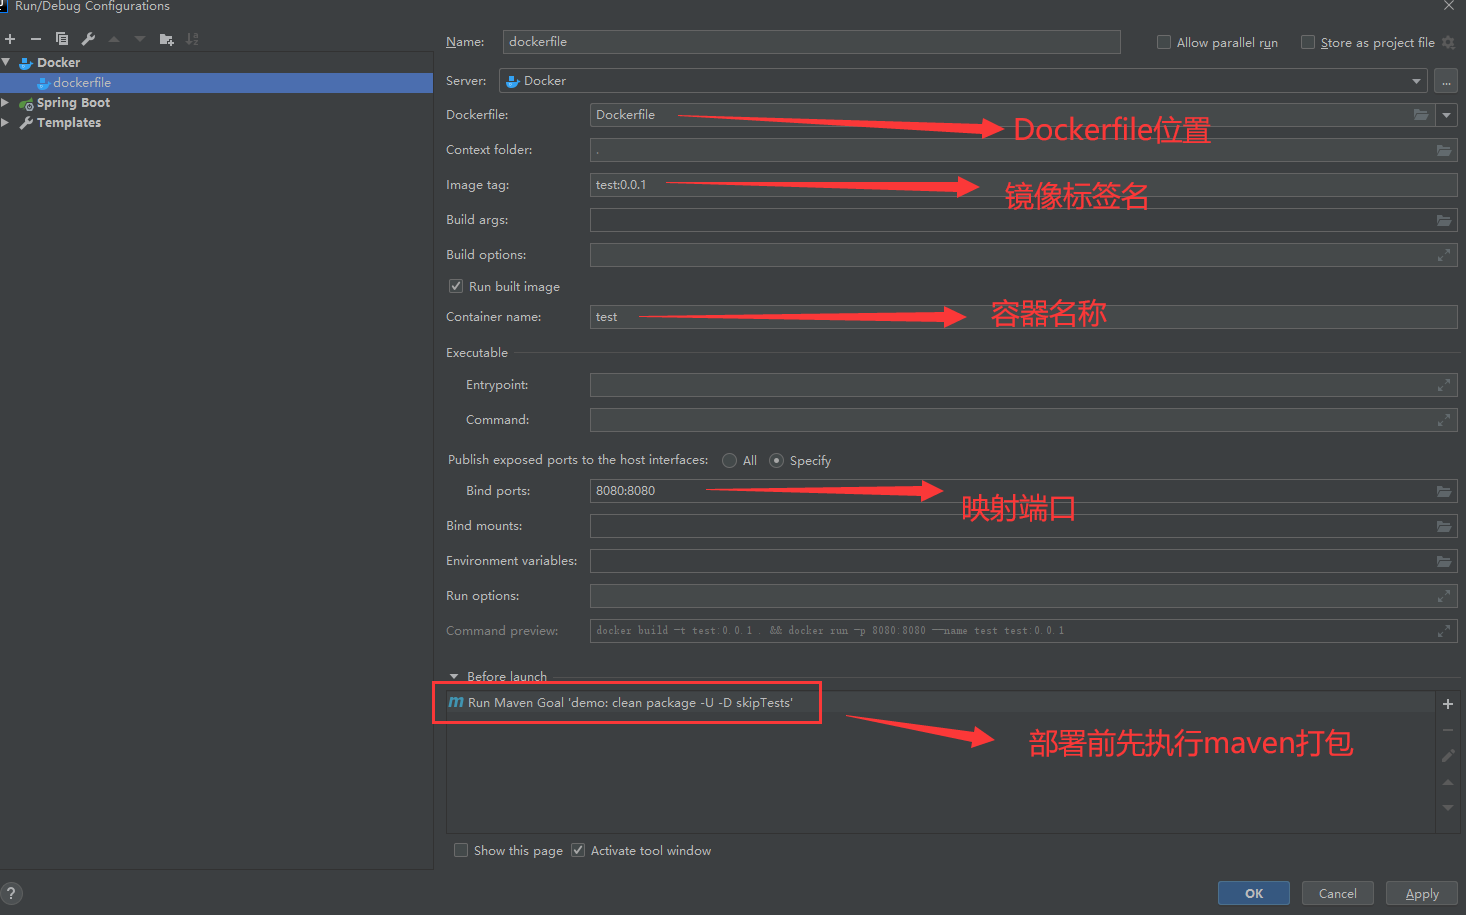Toggle Run built image checkbox
This screenshot has height=915, width=1466.
tap(456, 286)
